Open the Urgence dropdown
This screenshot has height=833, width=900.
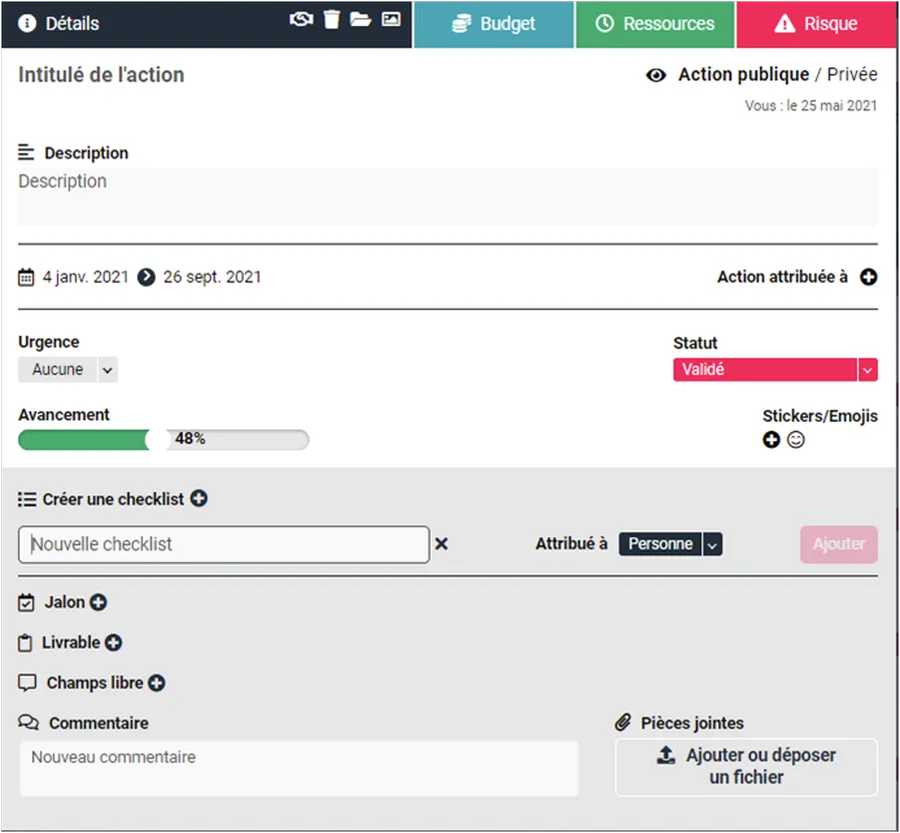click(108, 370)
